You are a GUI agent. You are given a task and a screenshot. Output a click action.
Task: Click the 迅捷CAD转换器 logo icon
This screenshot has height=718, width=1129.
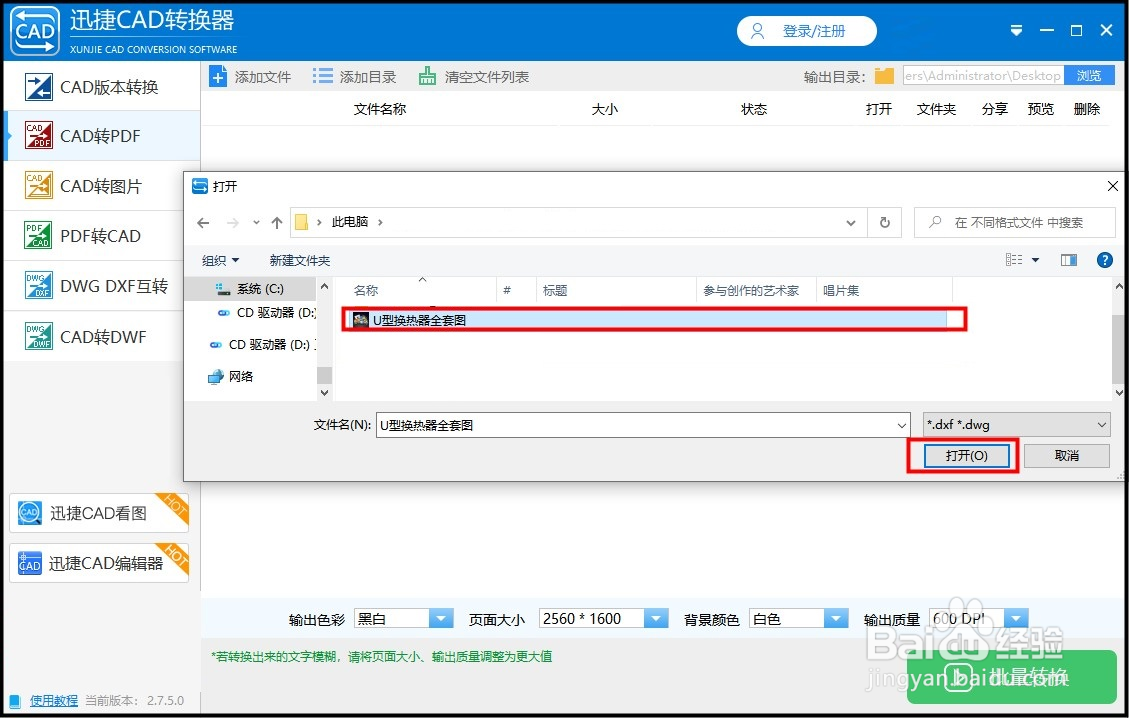click(35, 31)
